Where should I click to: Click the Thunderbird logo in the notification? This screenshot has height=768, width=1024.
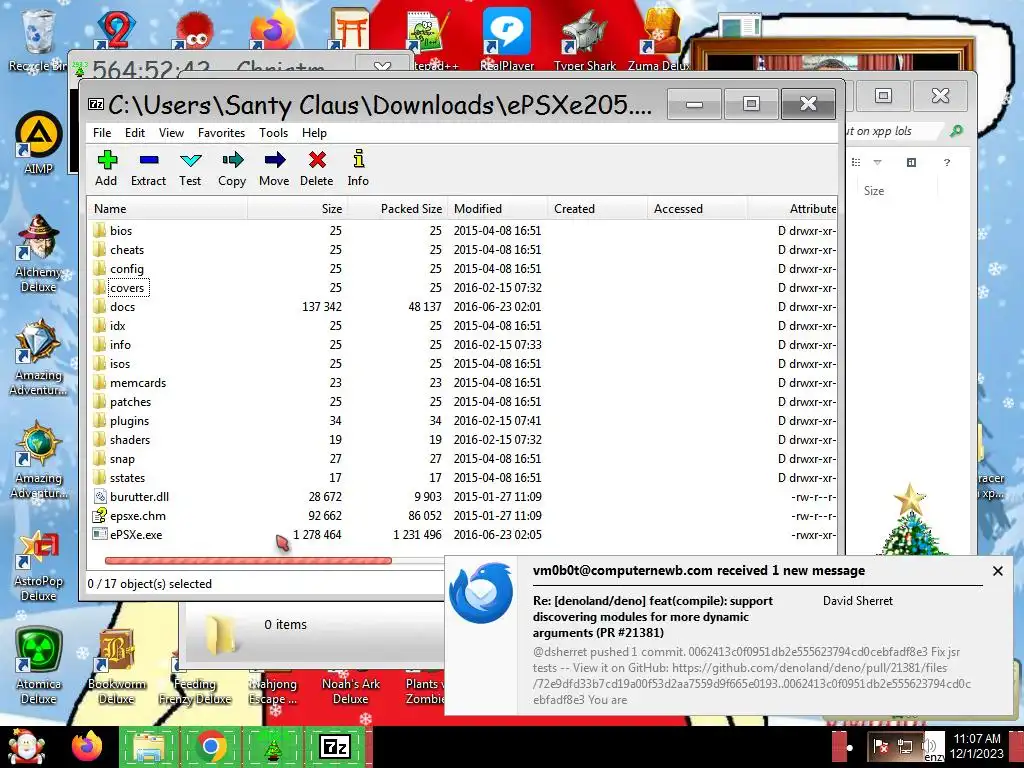481,593
